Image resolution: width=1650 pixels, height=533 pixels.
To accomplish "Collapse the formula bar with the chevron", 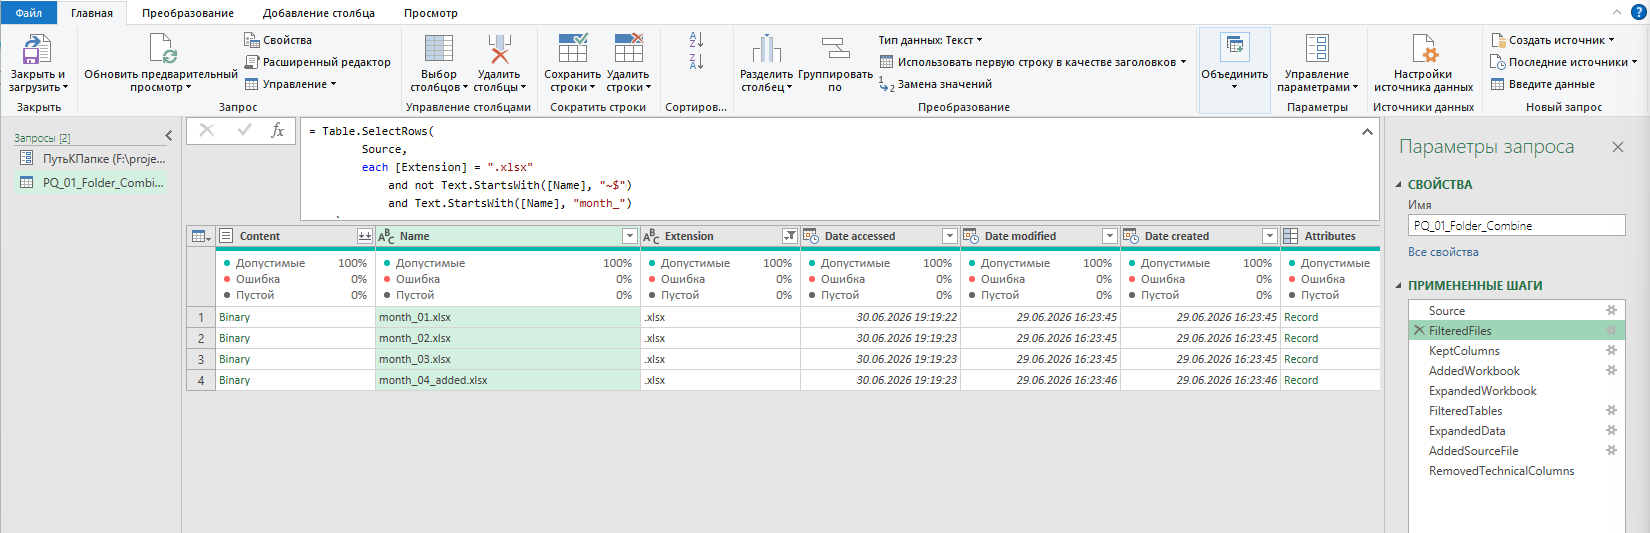I will click(1367, 131).
